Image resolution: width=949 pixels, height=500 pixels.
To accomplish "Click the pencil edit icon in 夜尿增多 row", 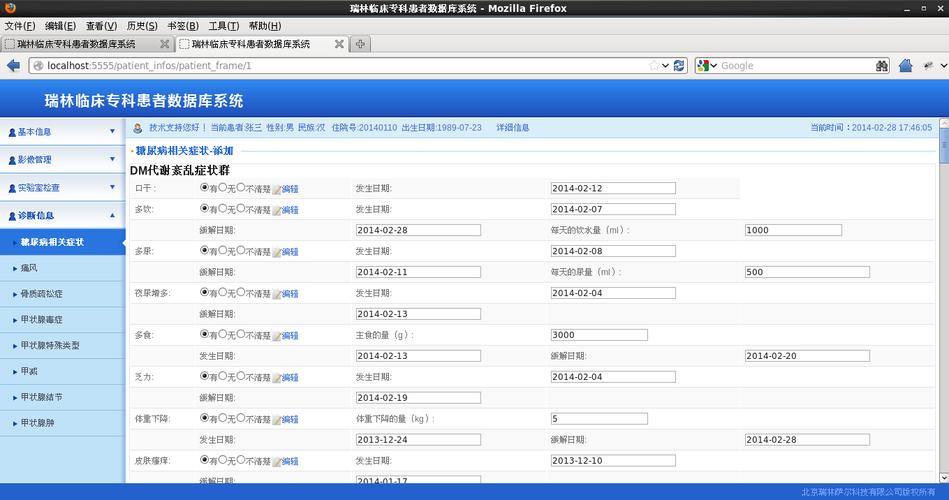I will click(277, 294).
